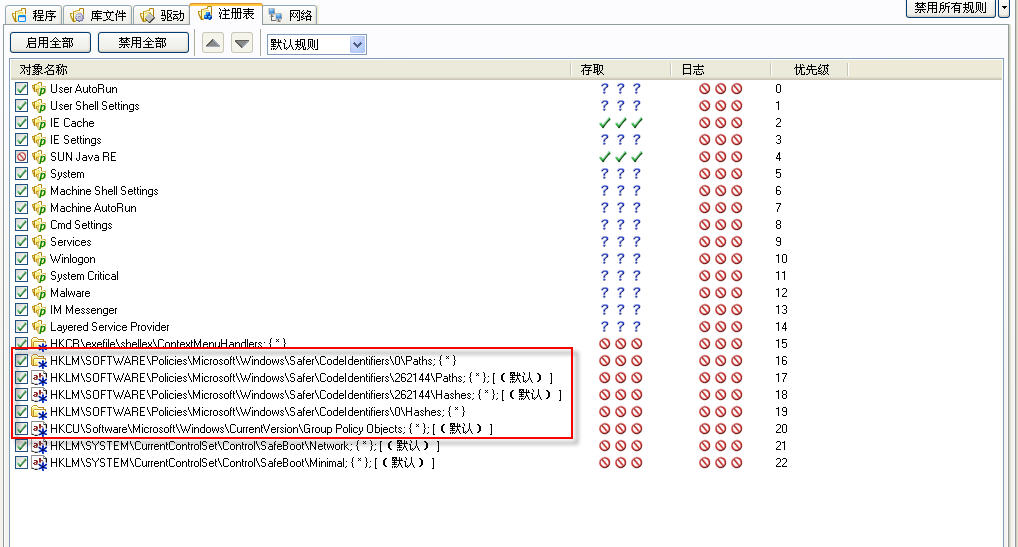Click the blocked access icons for priority 16 row

[621, 361]
